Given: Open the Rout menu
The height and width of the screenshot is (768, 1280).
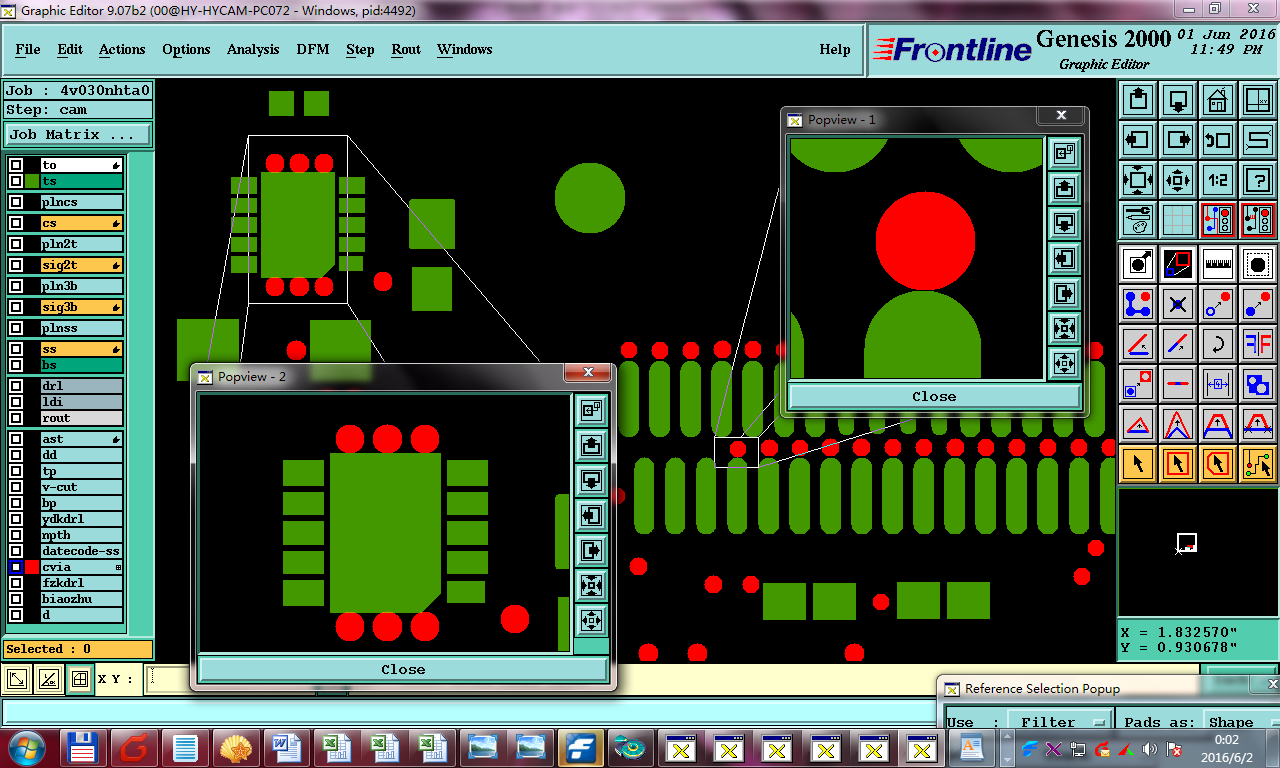Looking at the screenshot, I should (406, 49).
